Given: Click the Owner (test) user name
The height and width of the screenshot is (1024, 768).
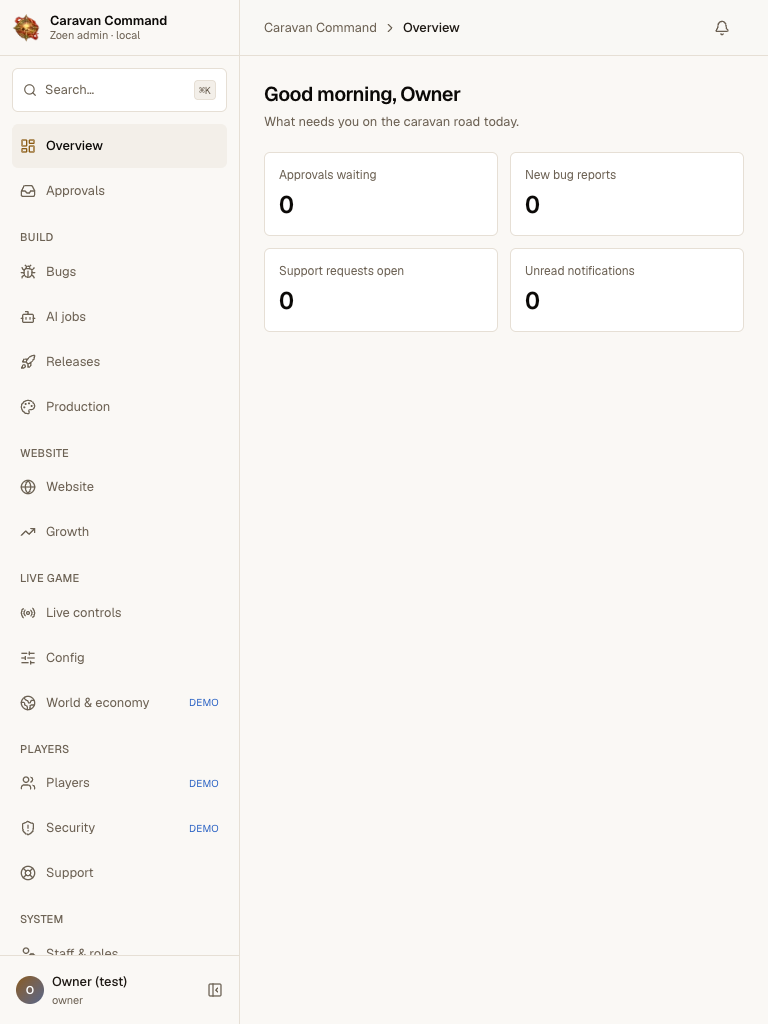Looking at the screenshot, I should 89,982.
